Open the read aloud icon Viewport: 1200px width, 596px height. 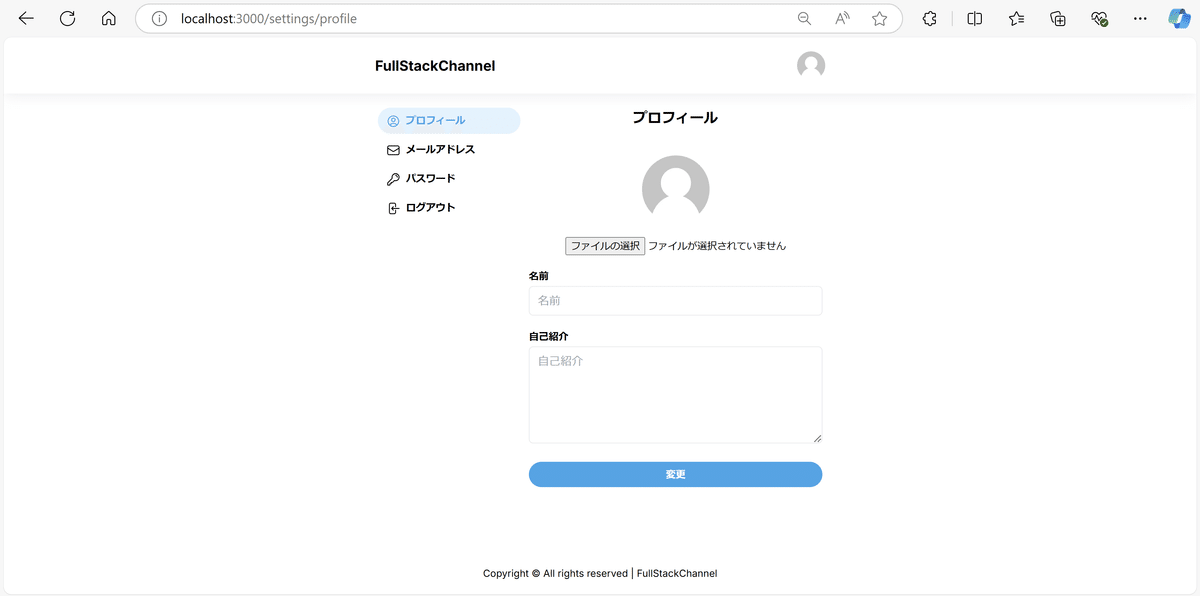842,18
